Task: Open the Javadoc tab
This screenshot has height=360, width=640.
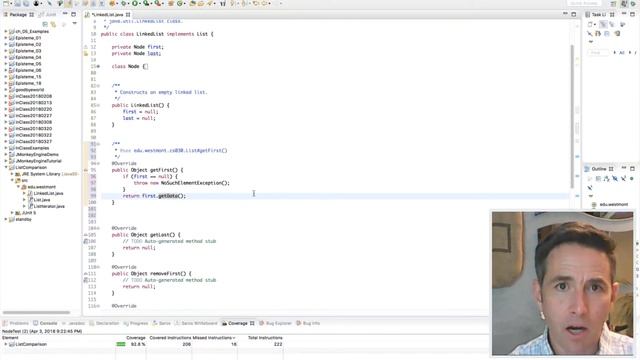Action: tap(74, 323)
